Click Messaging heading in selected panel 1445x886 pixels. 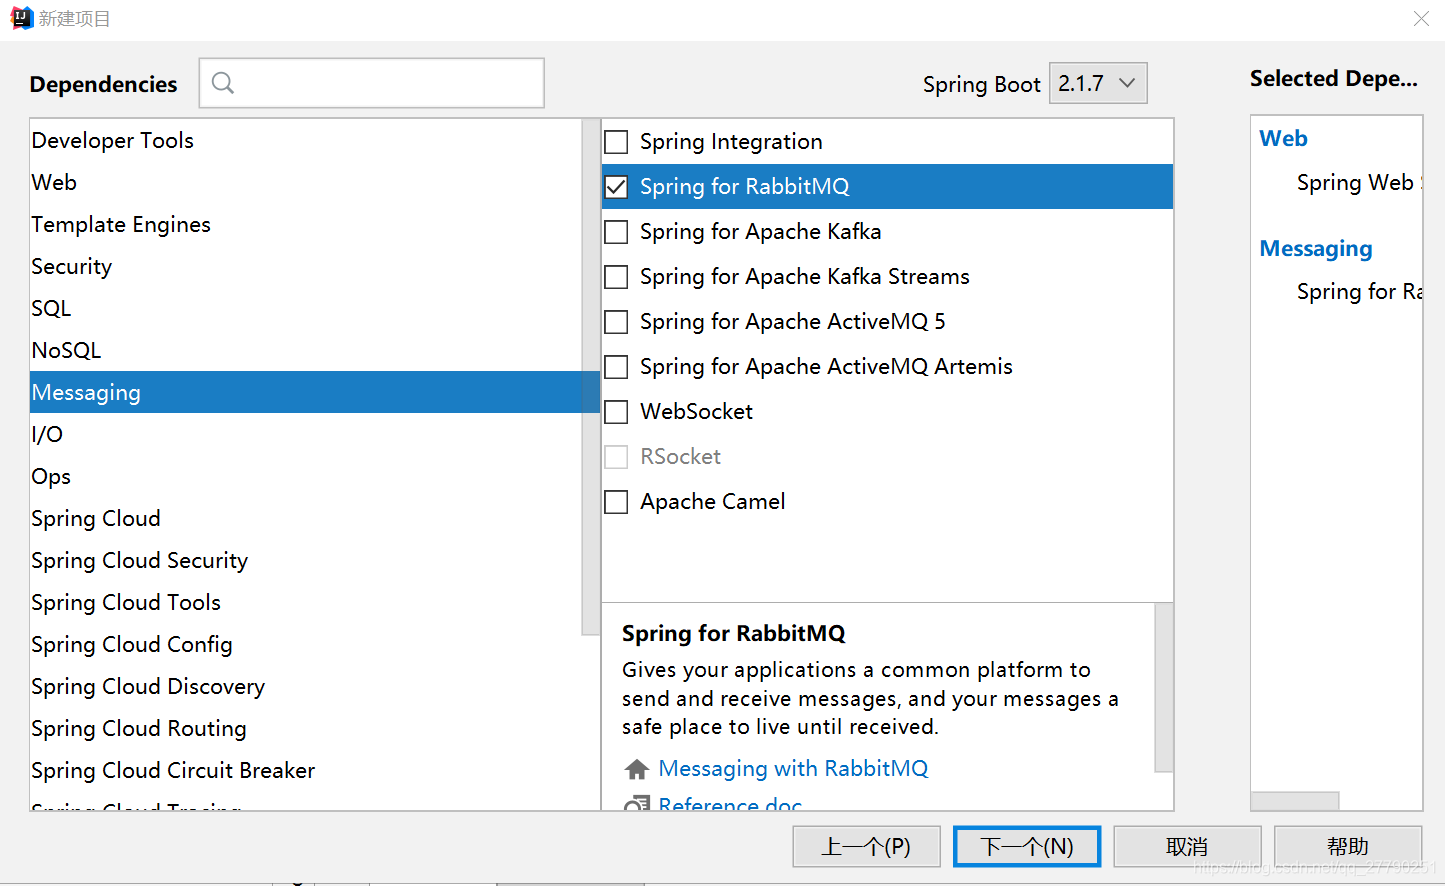pos(1316,248)
